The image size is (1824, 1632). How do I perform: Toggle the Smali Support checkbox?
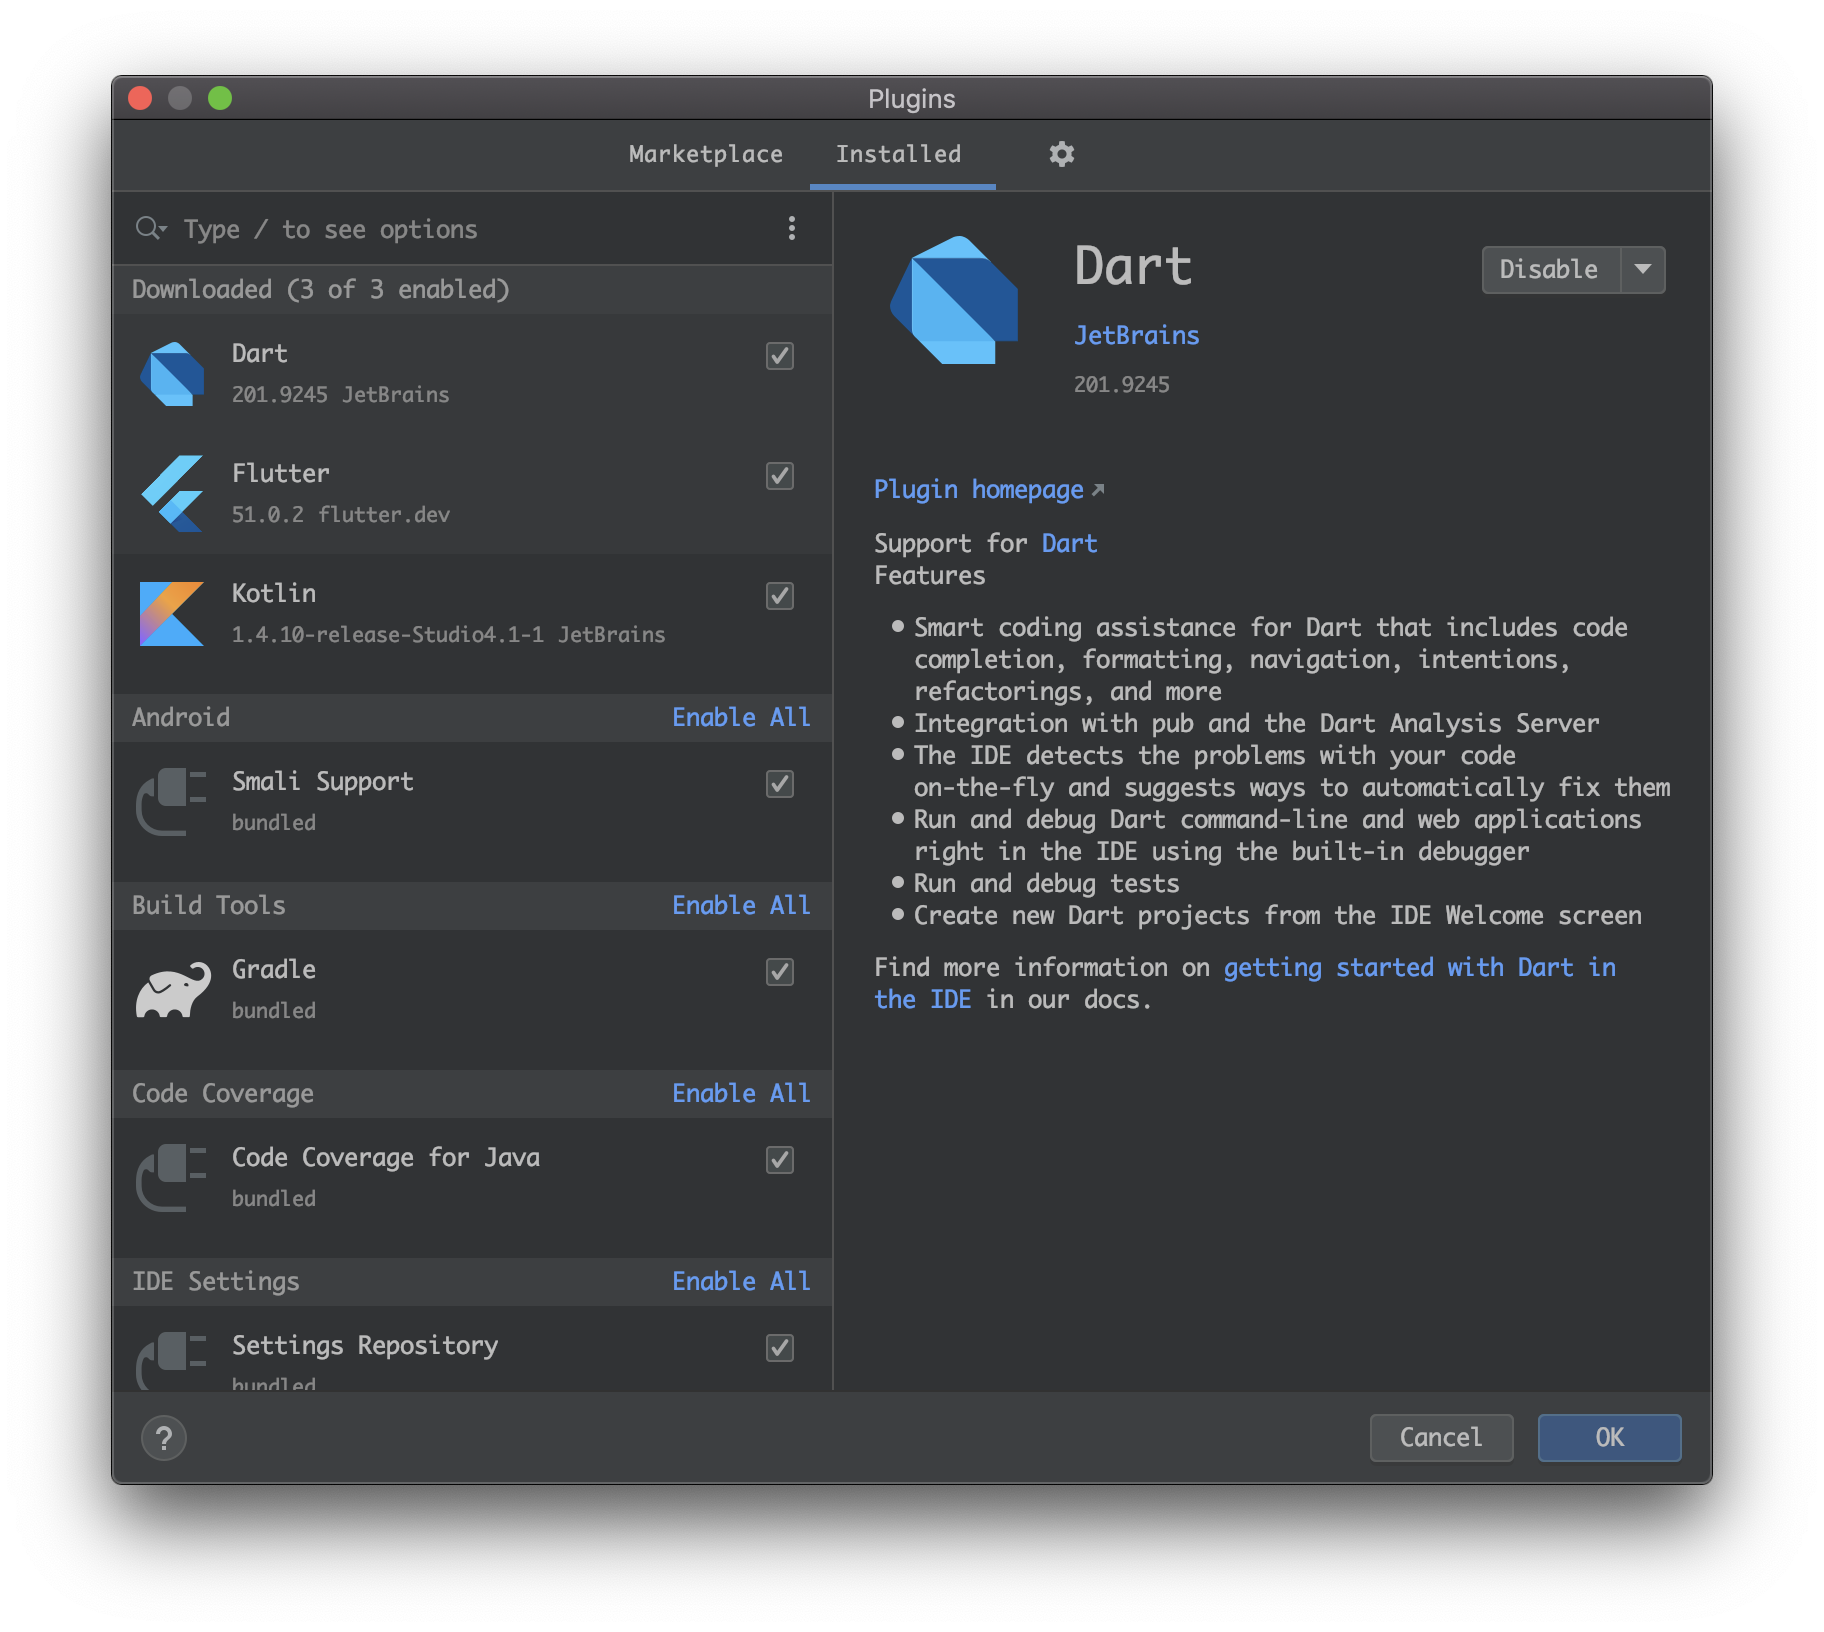point(780,784)
